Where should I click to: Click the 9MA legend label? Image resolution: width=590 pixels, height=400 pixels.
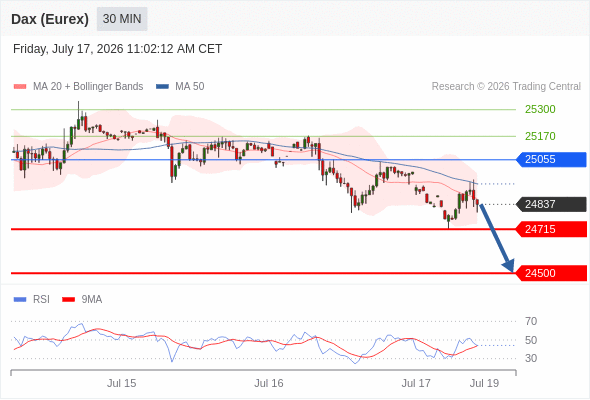pos(92,300)
